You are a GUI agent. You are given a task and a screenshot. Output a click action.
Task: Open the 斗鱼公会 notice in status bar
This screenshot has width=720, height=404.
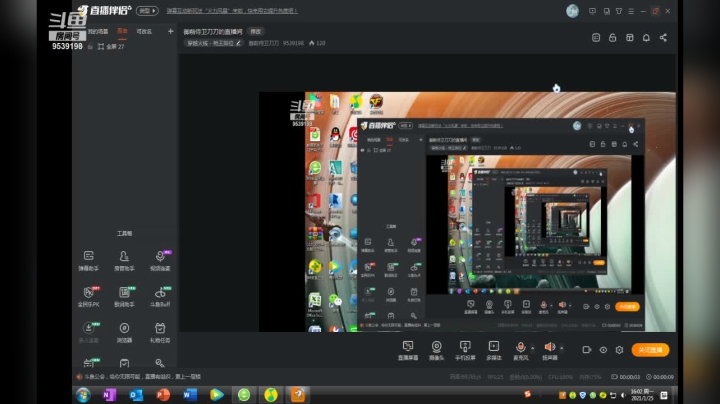[x=142, y=377]
